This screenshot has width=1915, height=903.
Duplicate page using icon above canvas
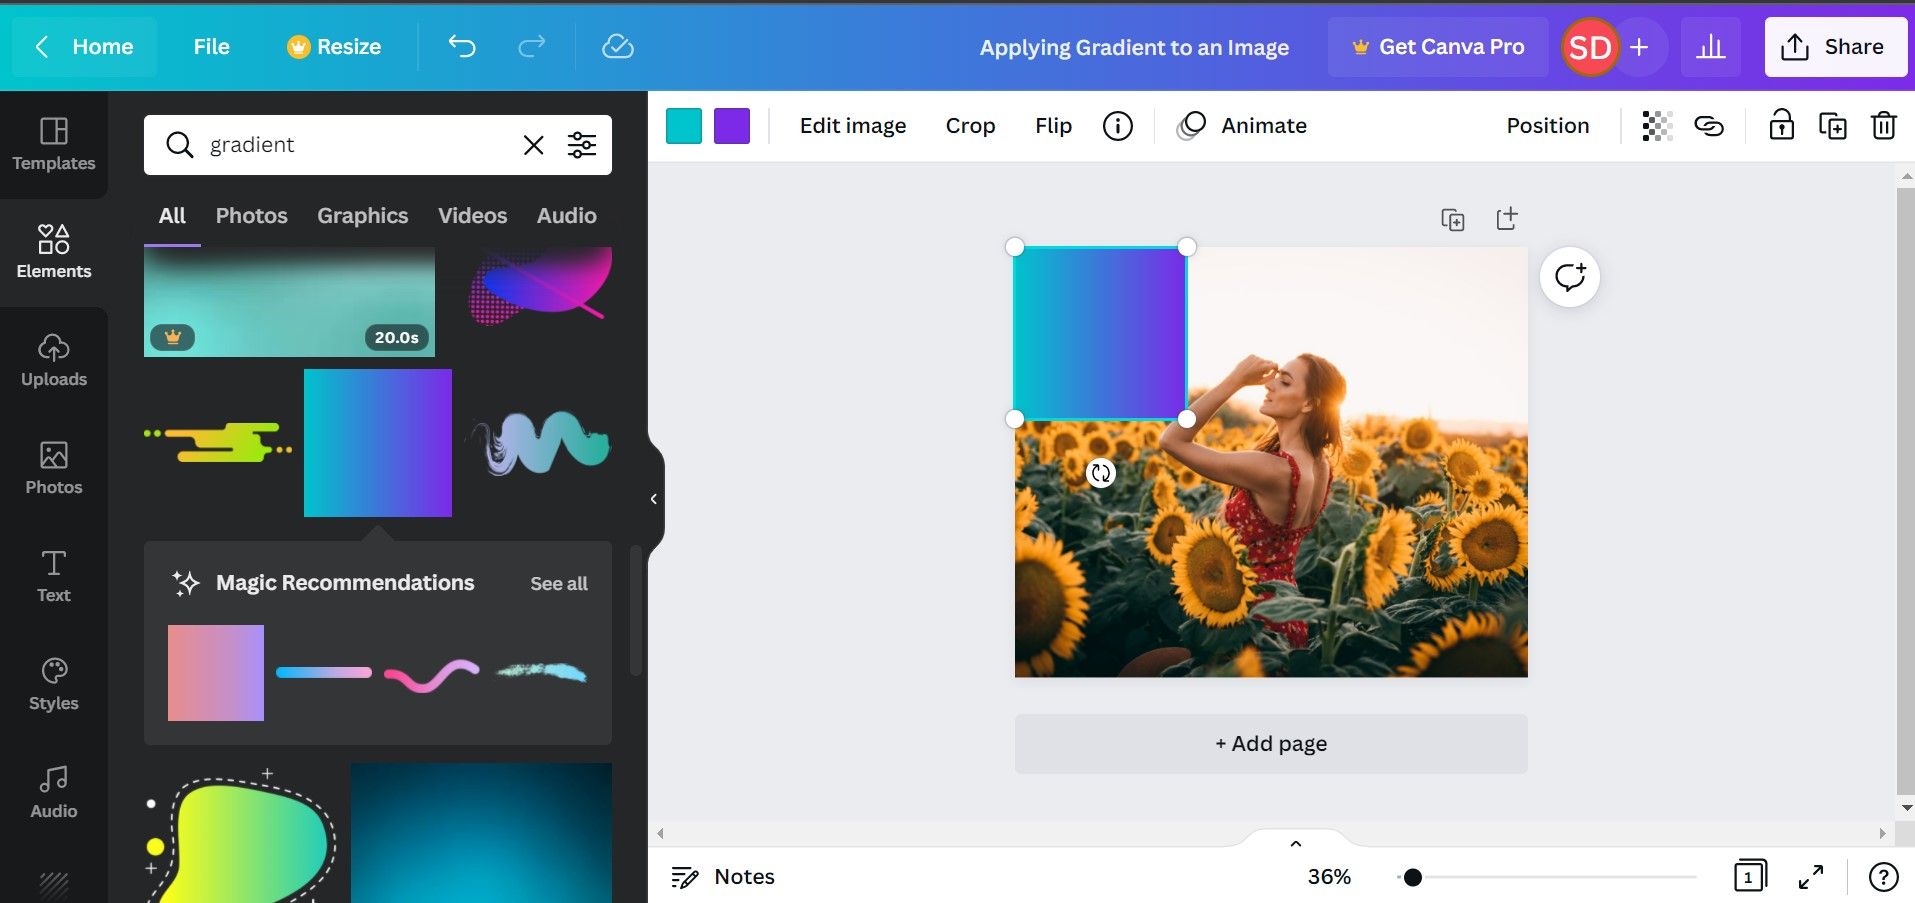[x=1453, y=219]
